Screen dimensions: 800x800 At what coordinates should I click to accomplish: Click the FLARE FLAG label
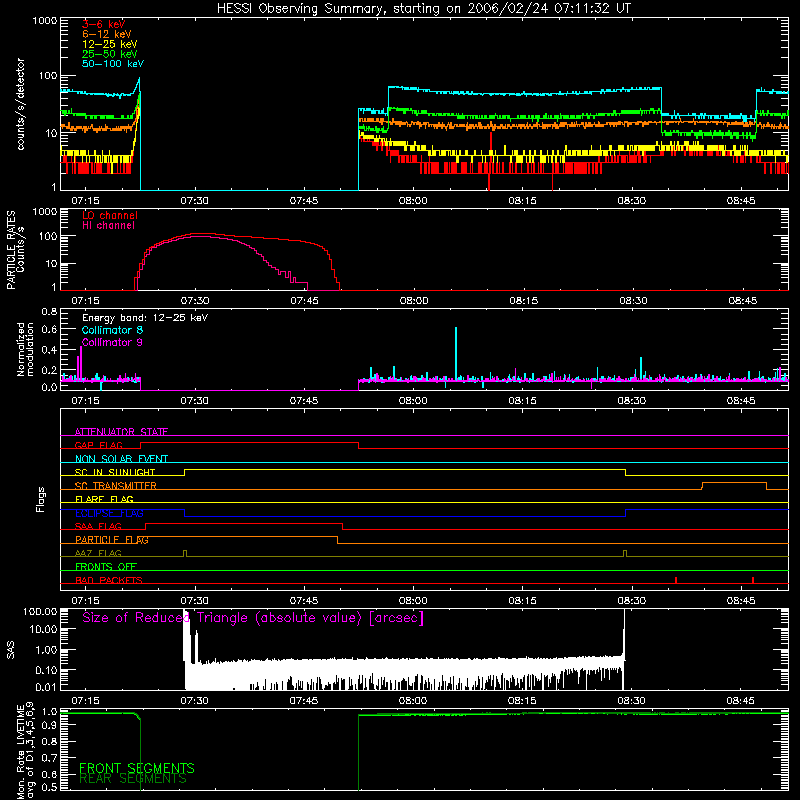click(104, 499)
